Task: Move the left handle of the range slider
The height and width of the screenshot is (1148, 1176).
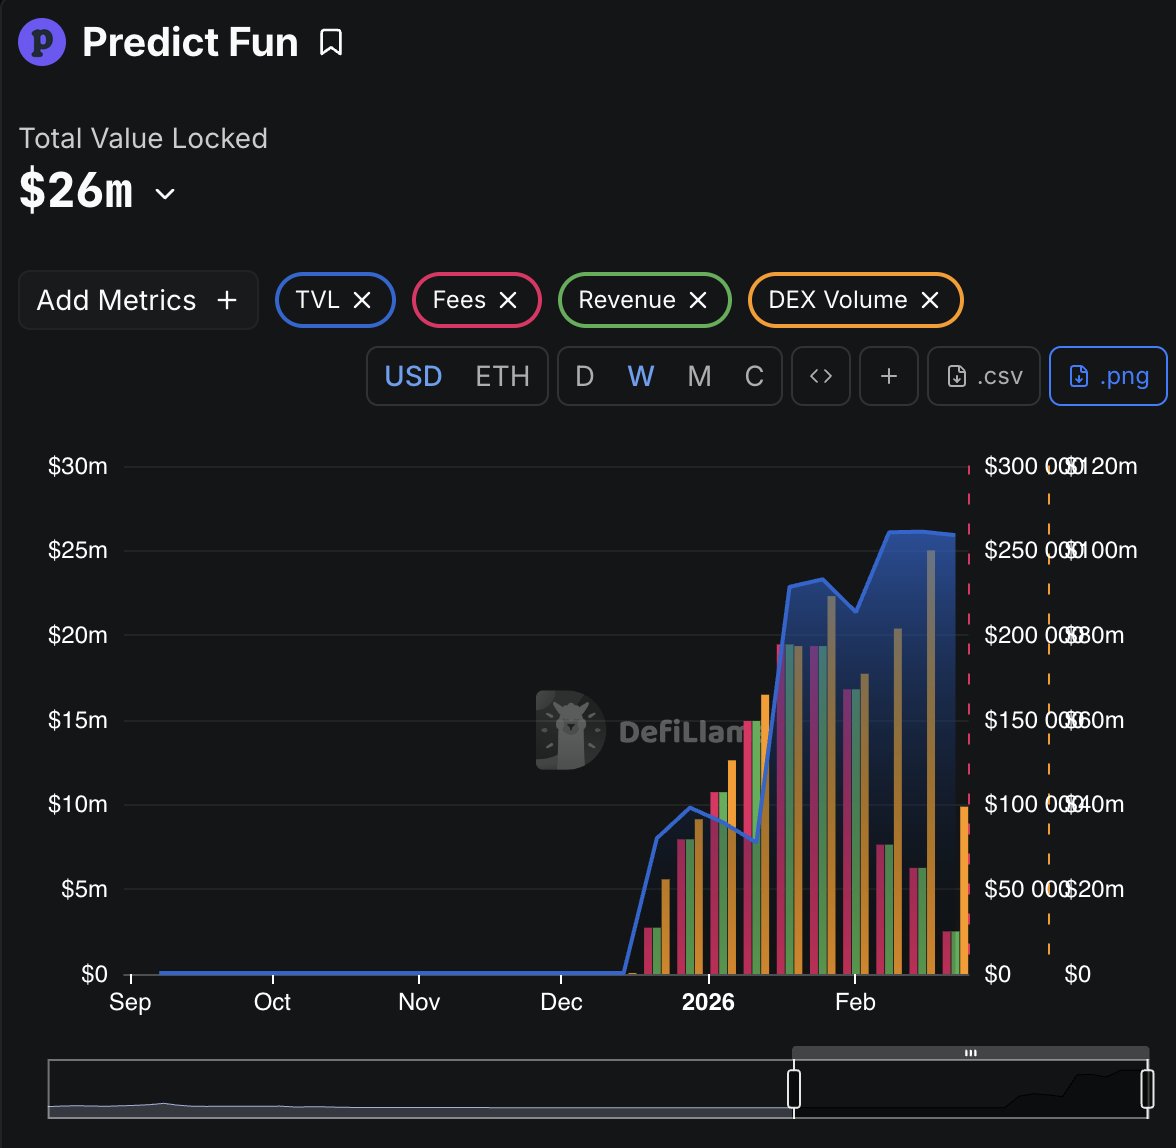Action: tap(794, 1089)
